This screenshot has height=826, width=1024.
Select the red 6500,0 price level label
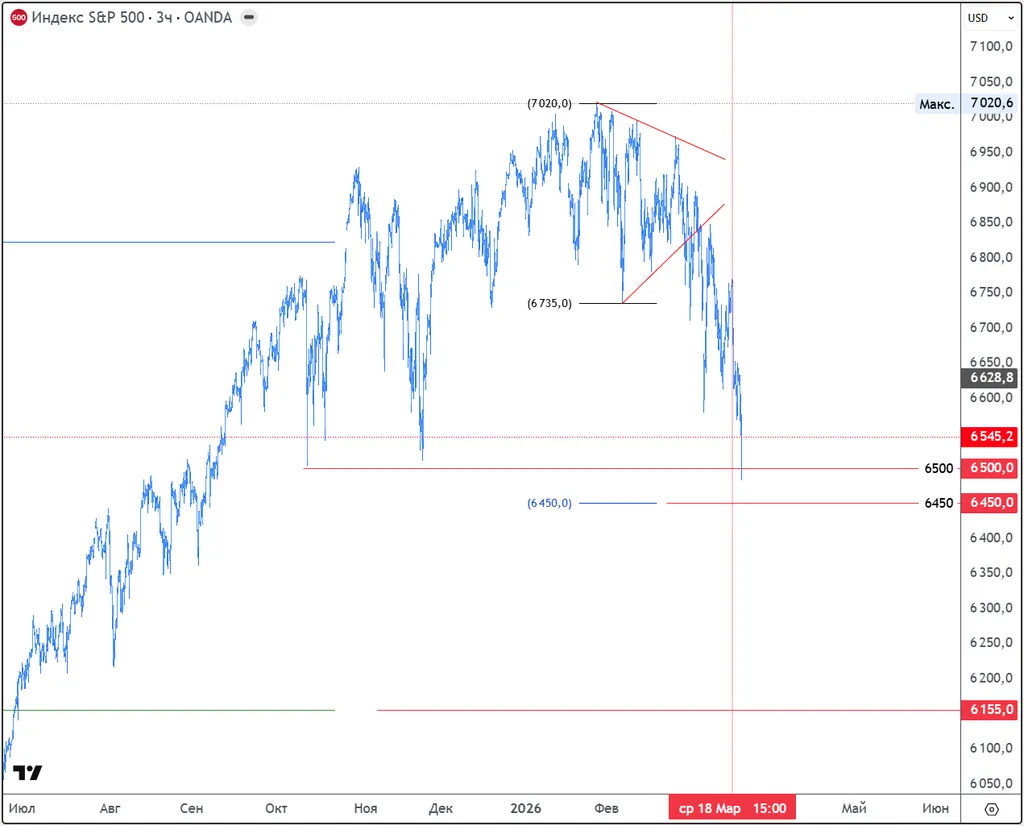(991, 468)
